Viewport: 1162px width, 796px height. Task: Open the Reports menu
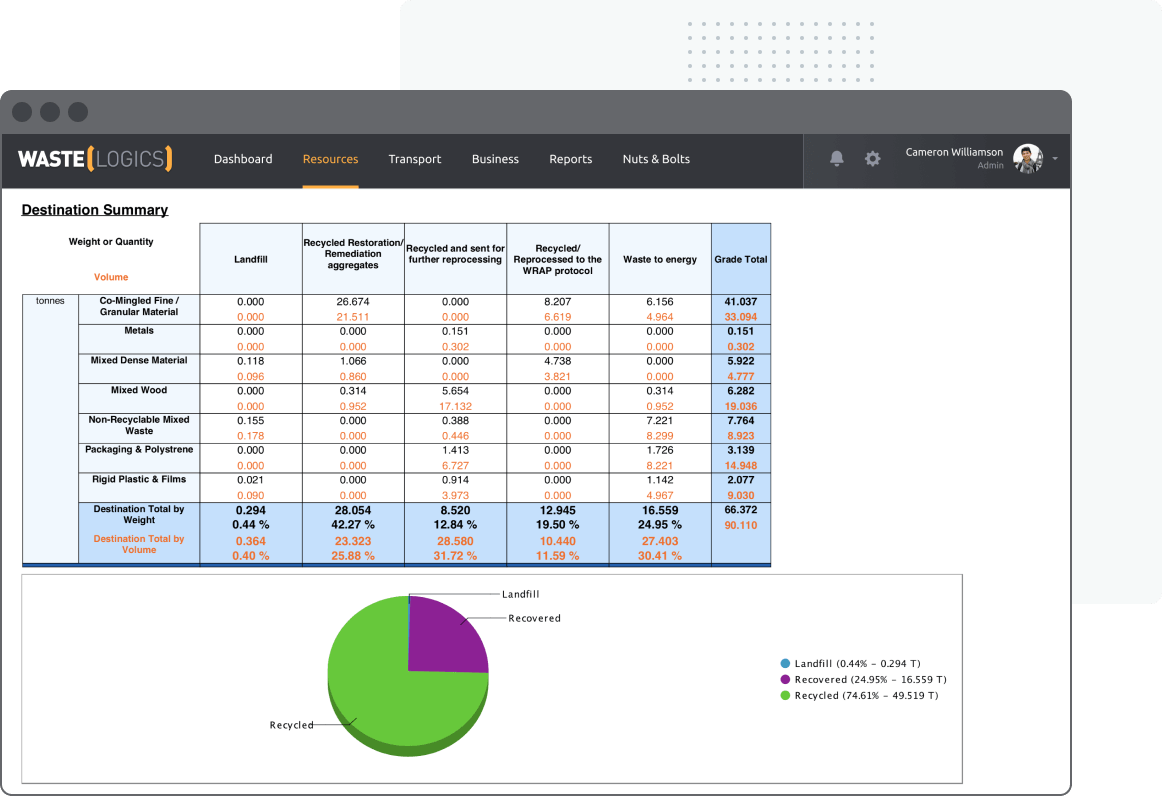[570, 159]
